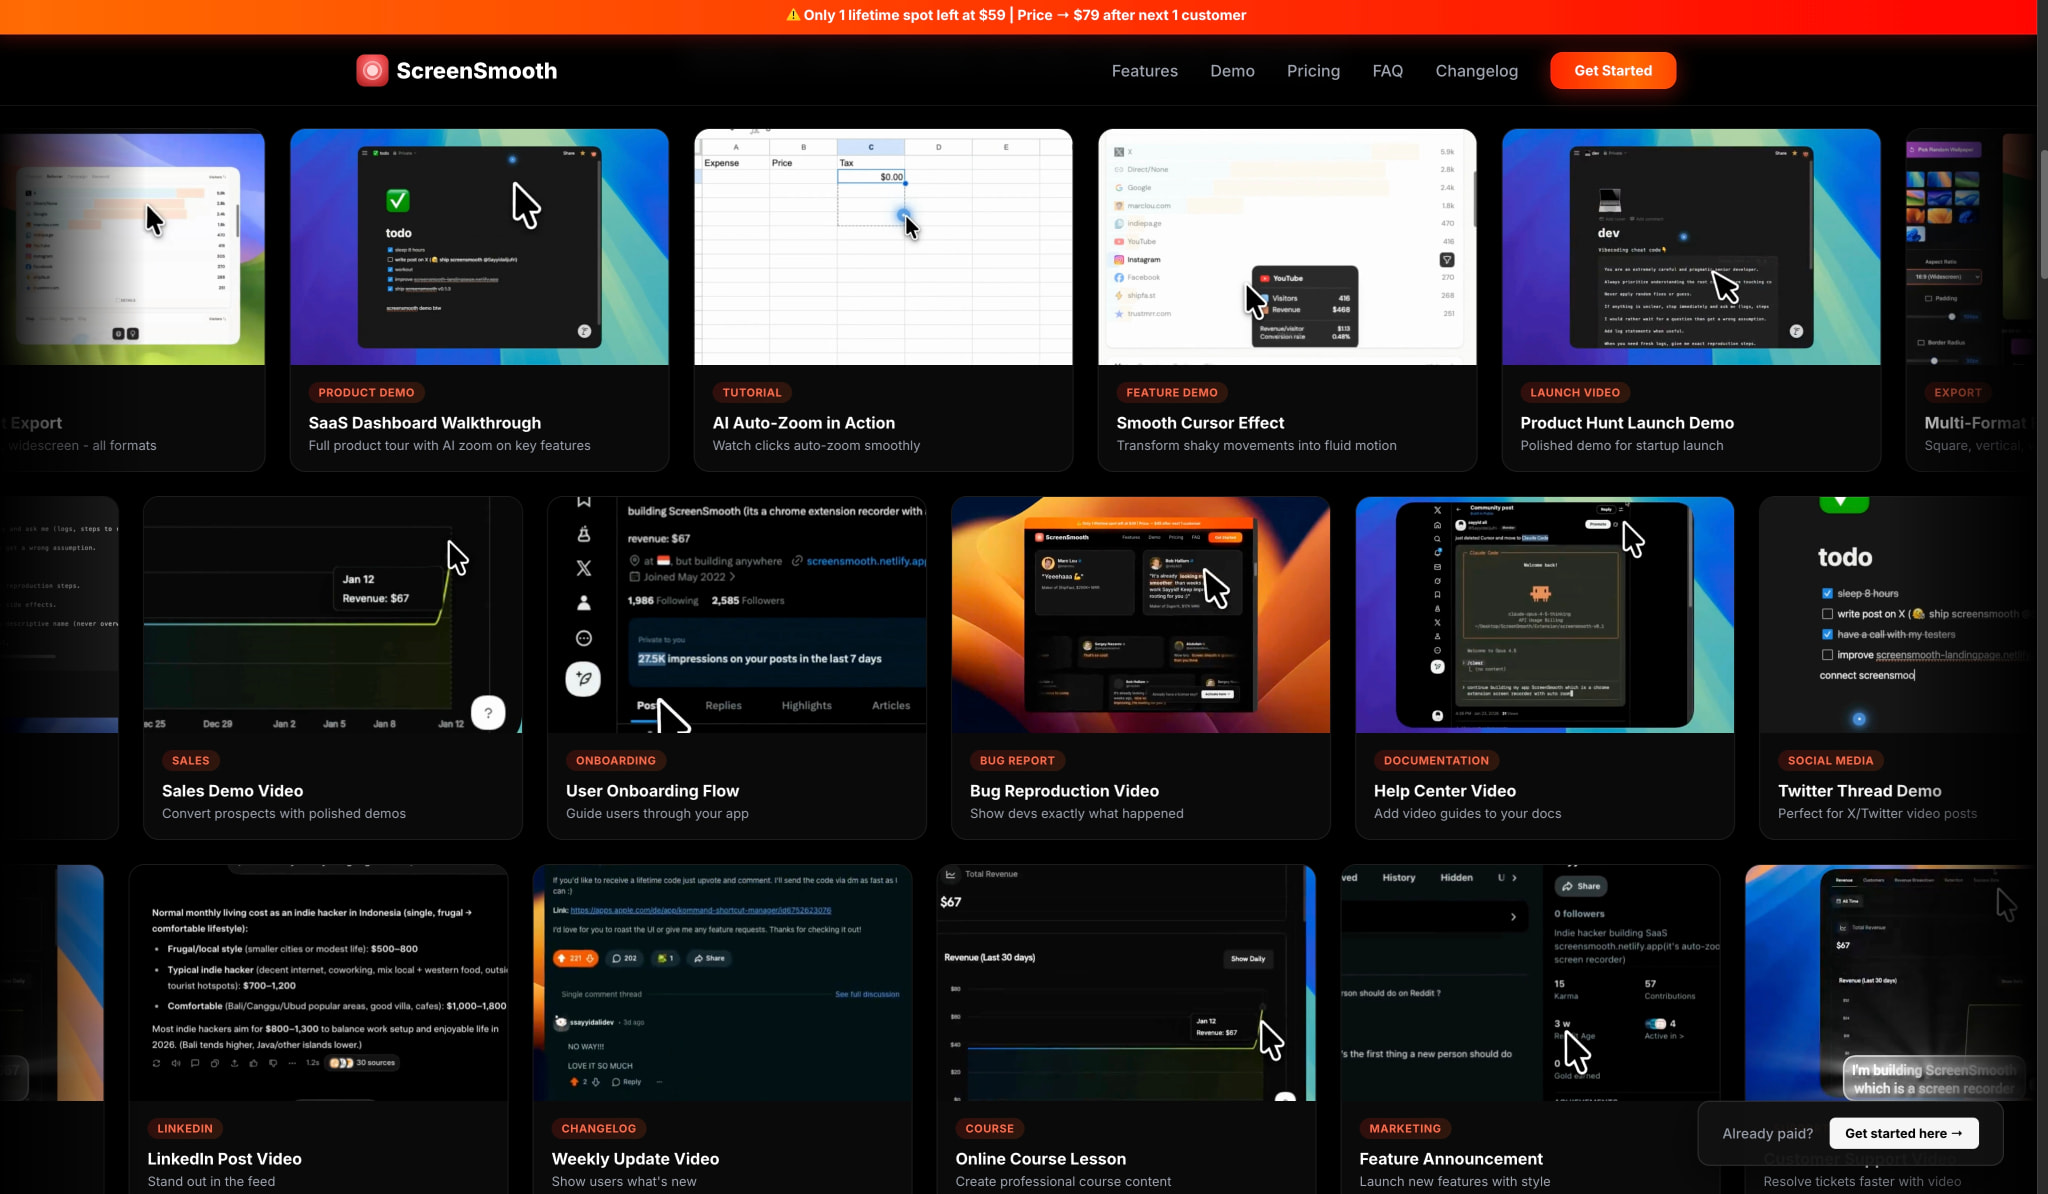Viewport: 2048px width, 1194px height.
Task: Click the ONBOARDING tag
Action: click(x=616, y=760)
